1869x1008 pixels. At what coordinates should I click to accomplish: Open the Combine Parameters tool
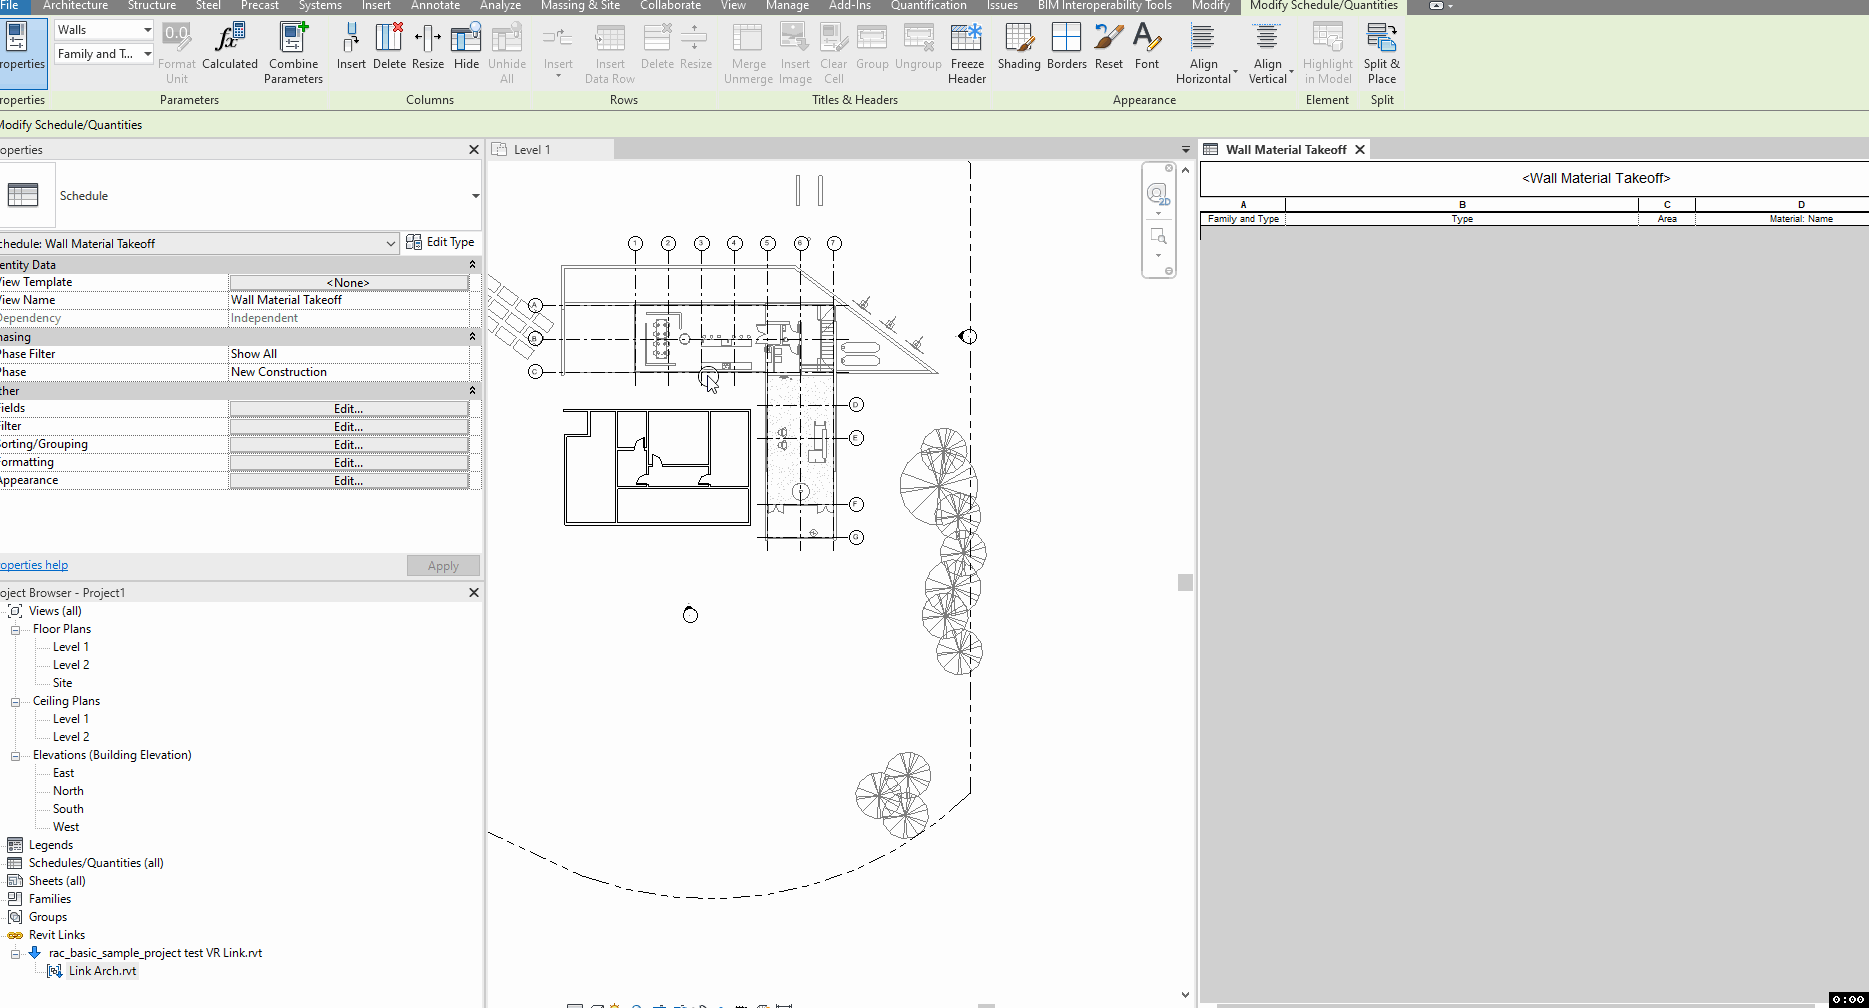[x=292, y=45]
